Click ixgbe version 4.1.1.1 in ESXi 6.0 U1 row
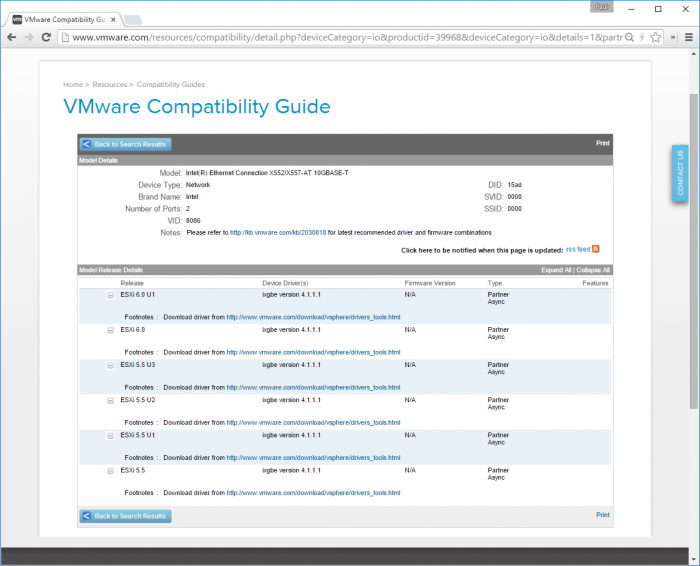Screen dimensions: 700x566 [292, 295]
